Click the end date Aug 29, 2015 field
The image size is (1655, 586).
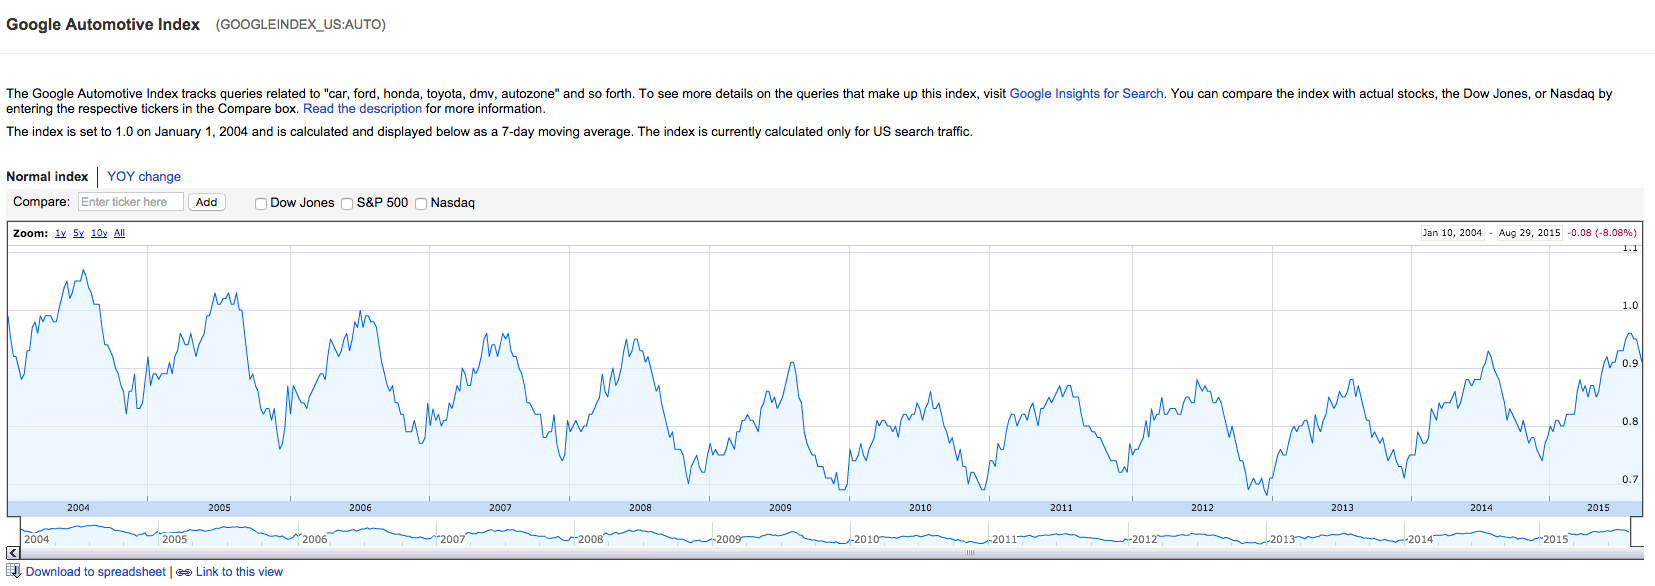(x=1529, y=232)
